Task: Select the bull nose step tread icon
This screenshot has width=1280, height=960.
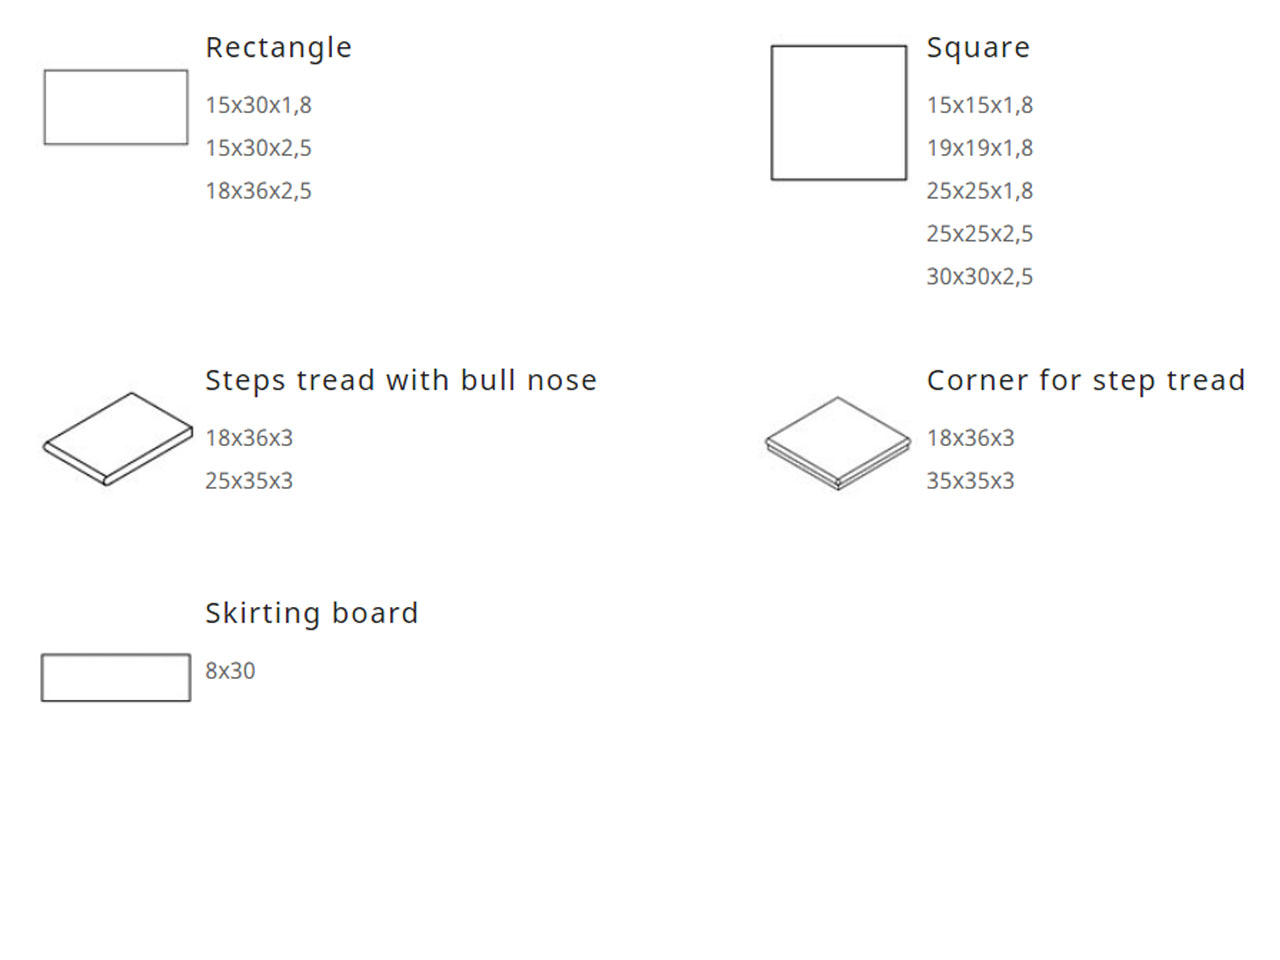Action: (118, 439)
